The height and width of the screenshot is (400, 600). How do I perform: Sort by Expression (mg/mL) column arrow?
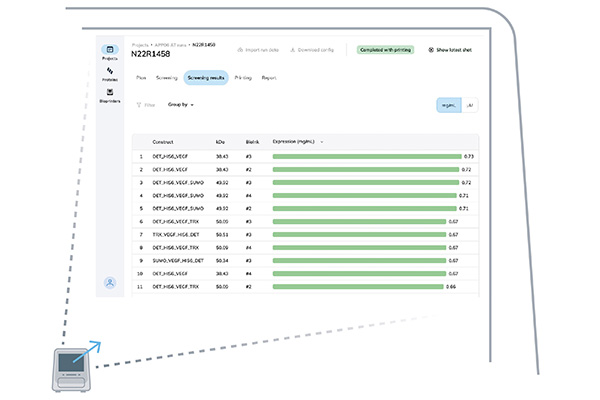tap(322, 142)
